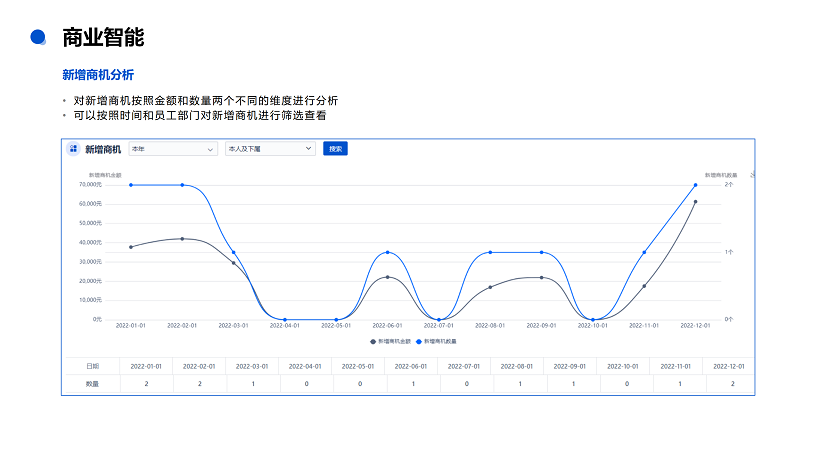The height and width of the screenshot is (461, 820).
Task: Click the 新增商机分析 blue heading
Action: point(98,75)
